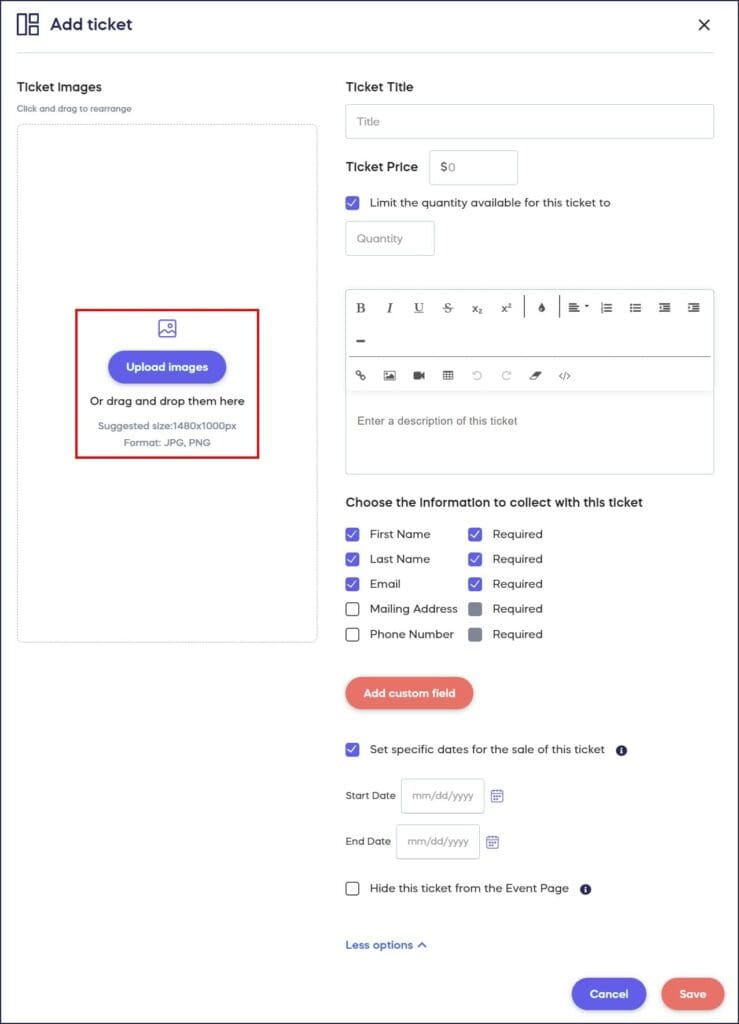
Task: Click the clear formatting eraser icon
Action: click(535, 376)
